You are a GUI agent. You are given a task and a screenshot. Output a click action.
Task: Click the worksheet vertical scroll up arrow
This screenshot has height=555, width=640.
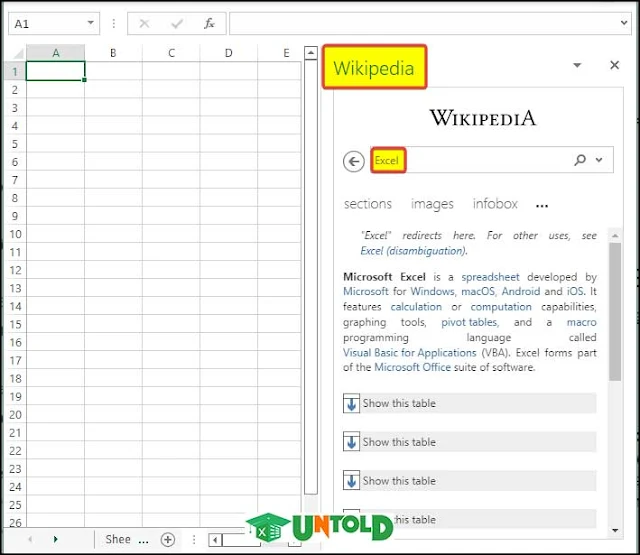pos(311,53)
